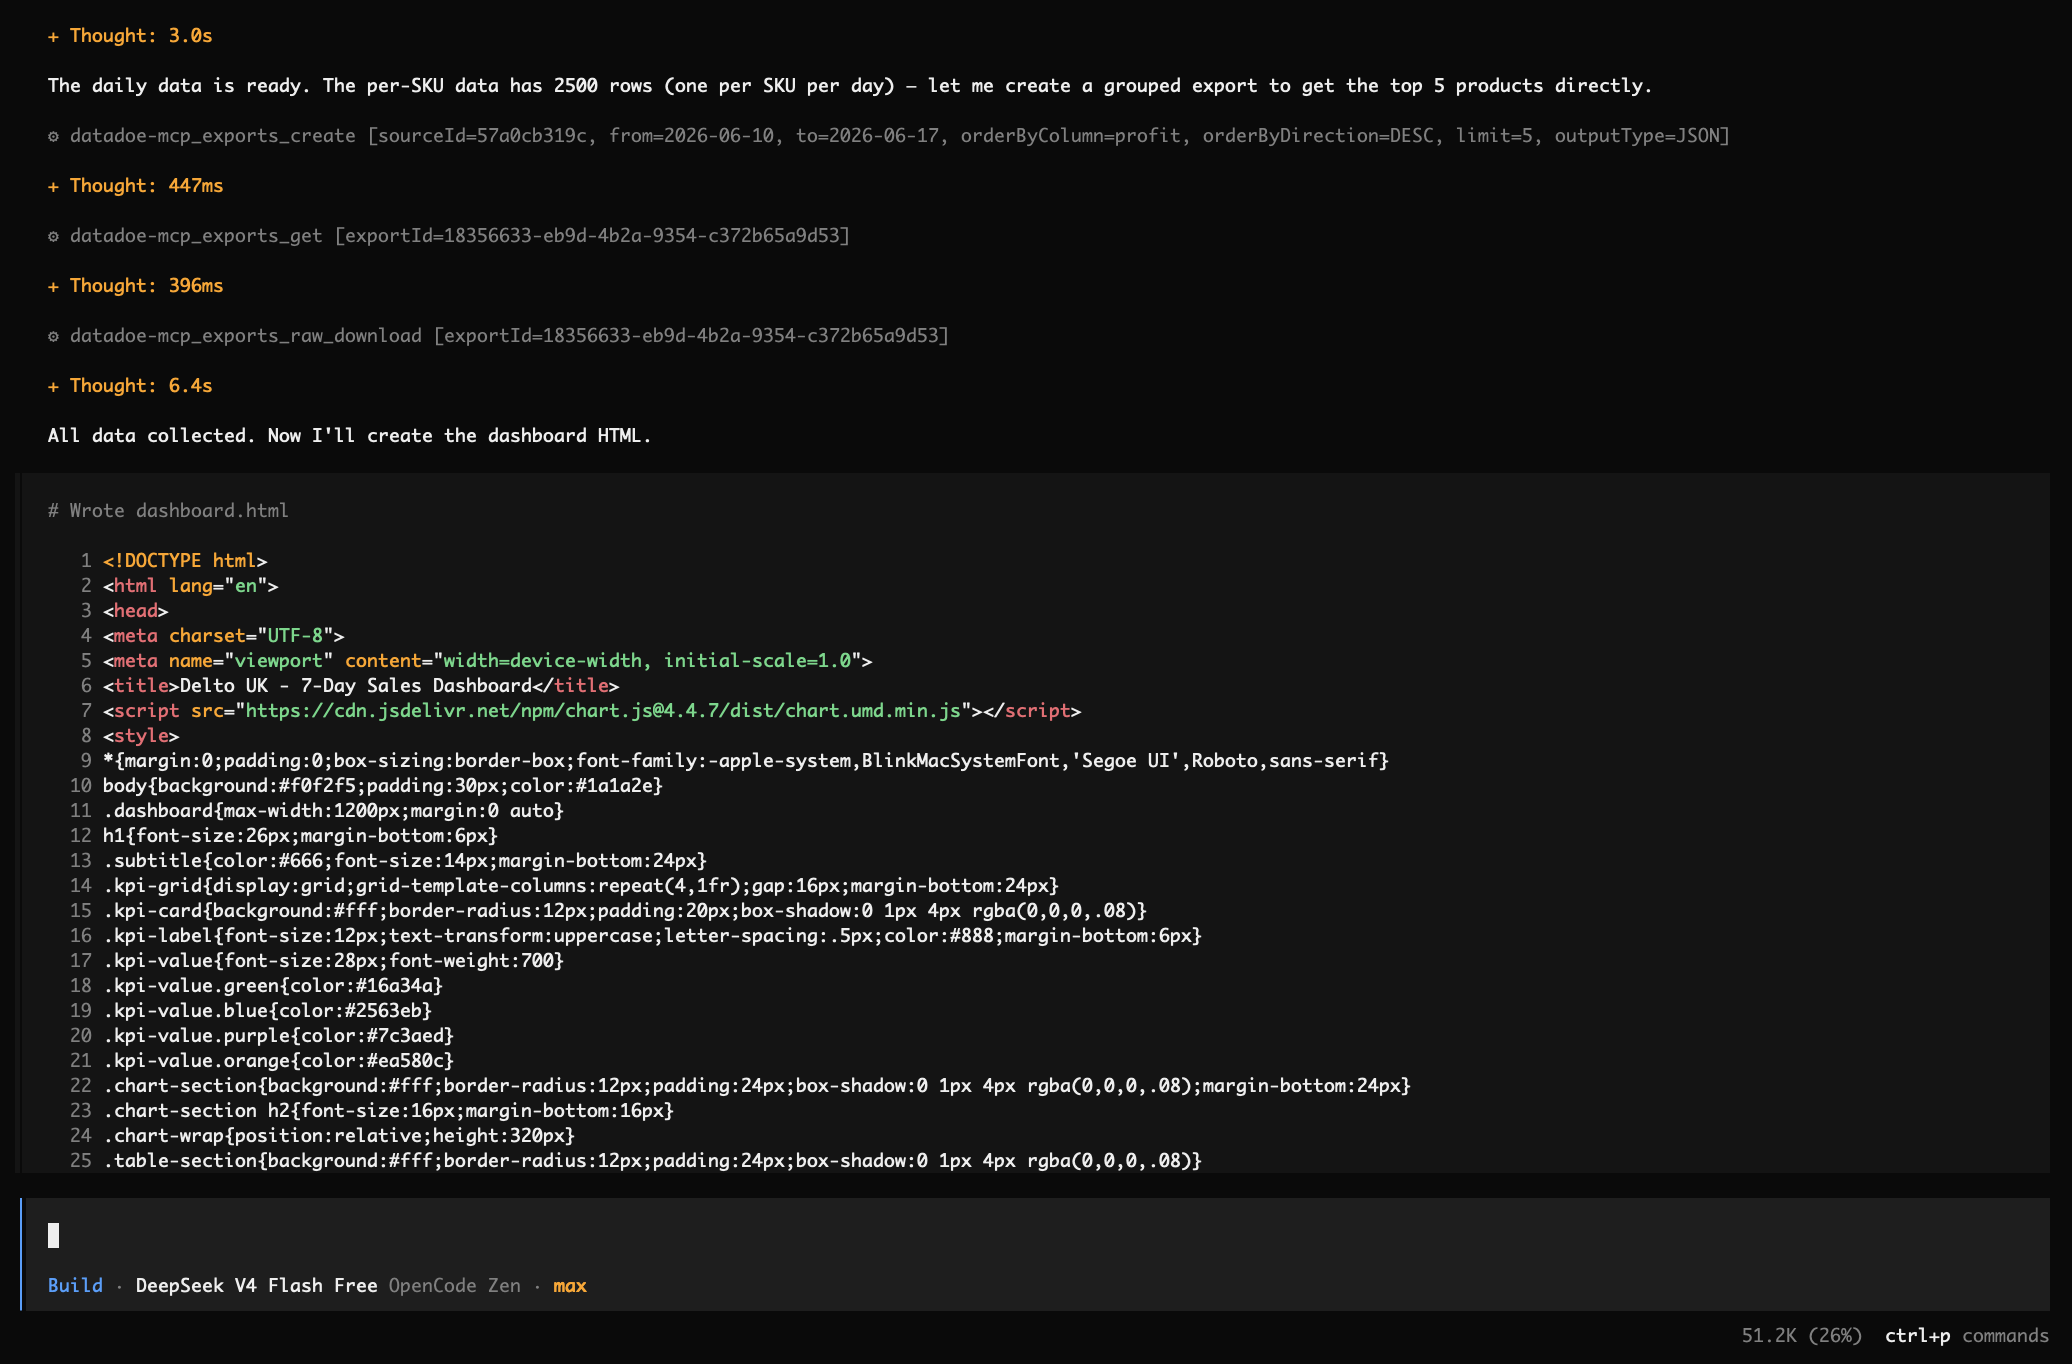The image size is (2072, 1364).
Task: Focus the prompt input field
Action: click(x=1035, y=1236)
